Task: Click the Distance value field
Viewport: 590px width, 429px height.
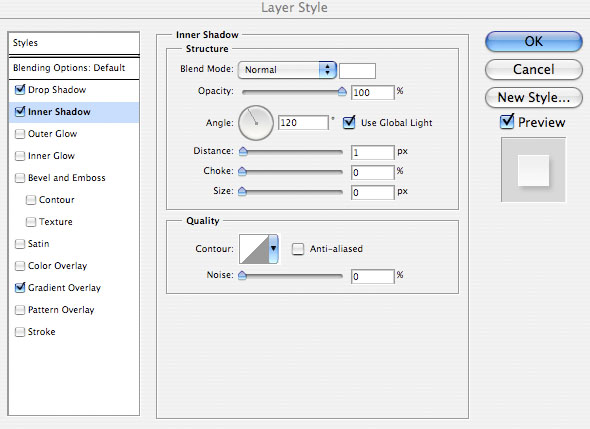Action: [x=373, y=152]
